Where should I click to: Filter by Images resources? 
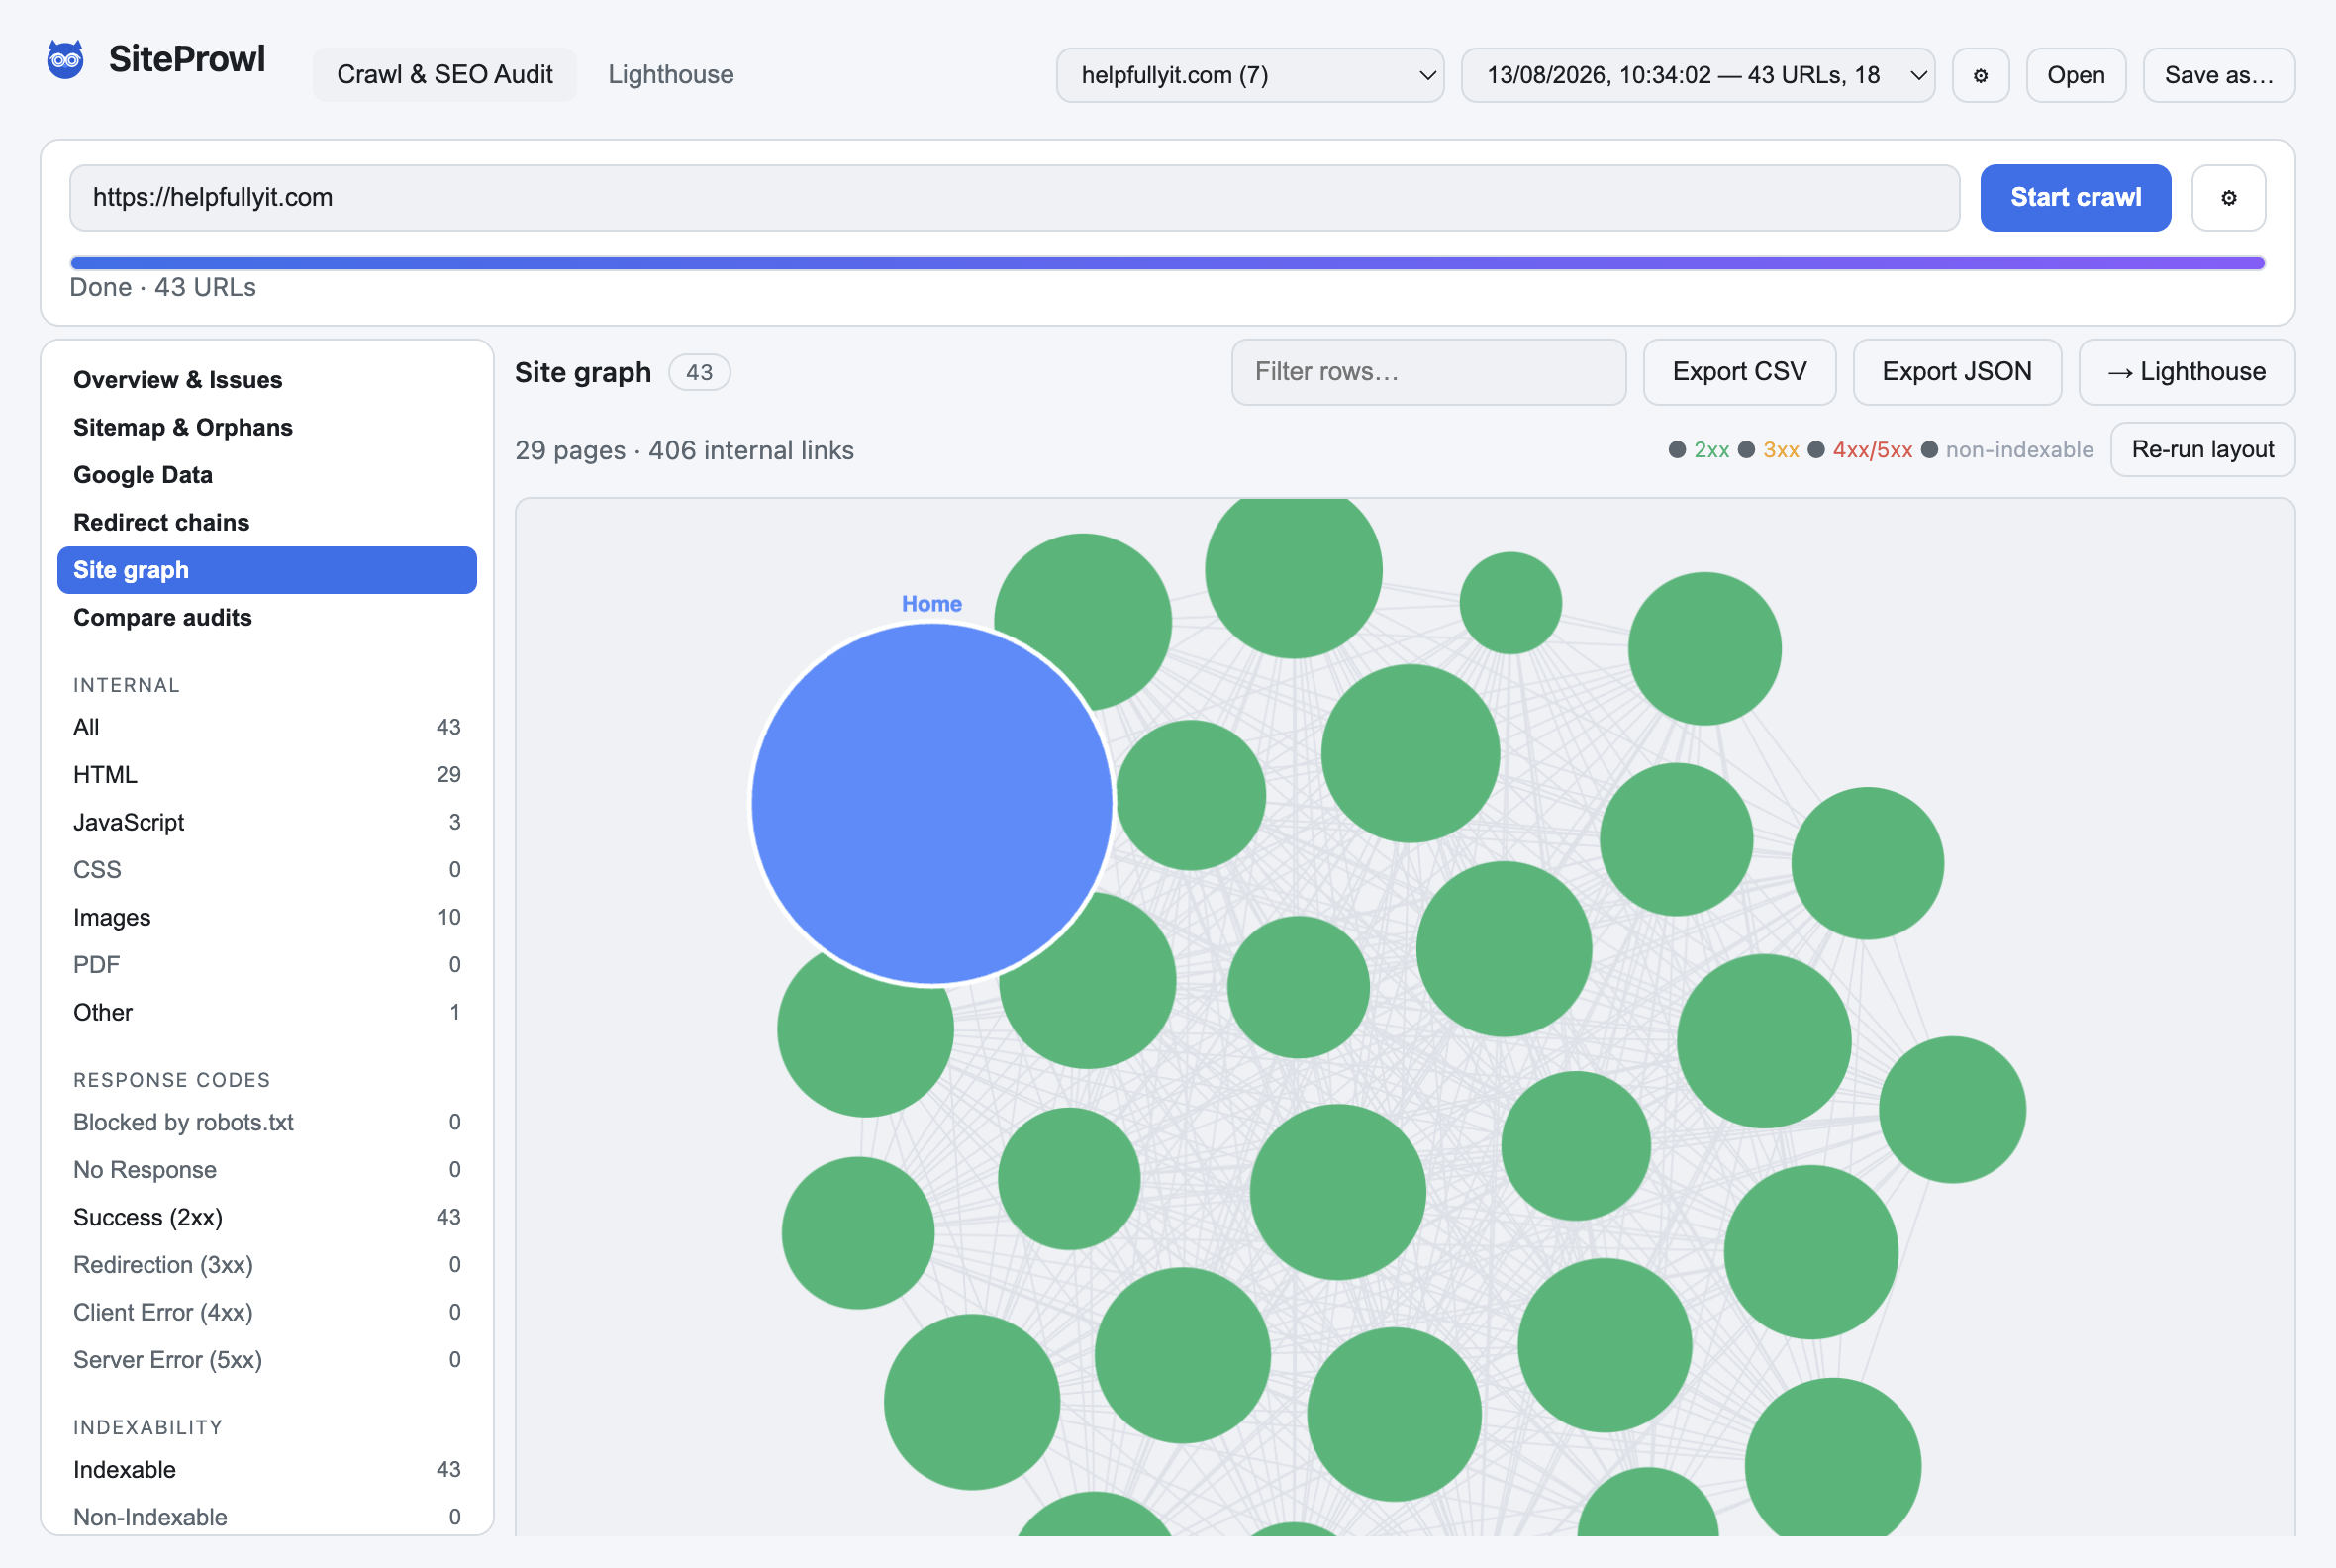pyautogui.click(x=267, y=917)
